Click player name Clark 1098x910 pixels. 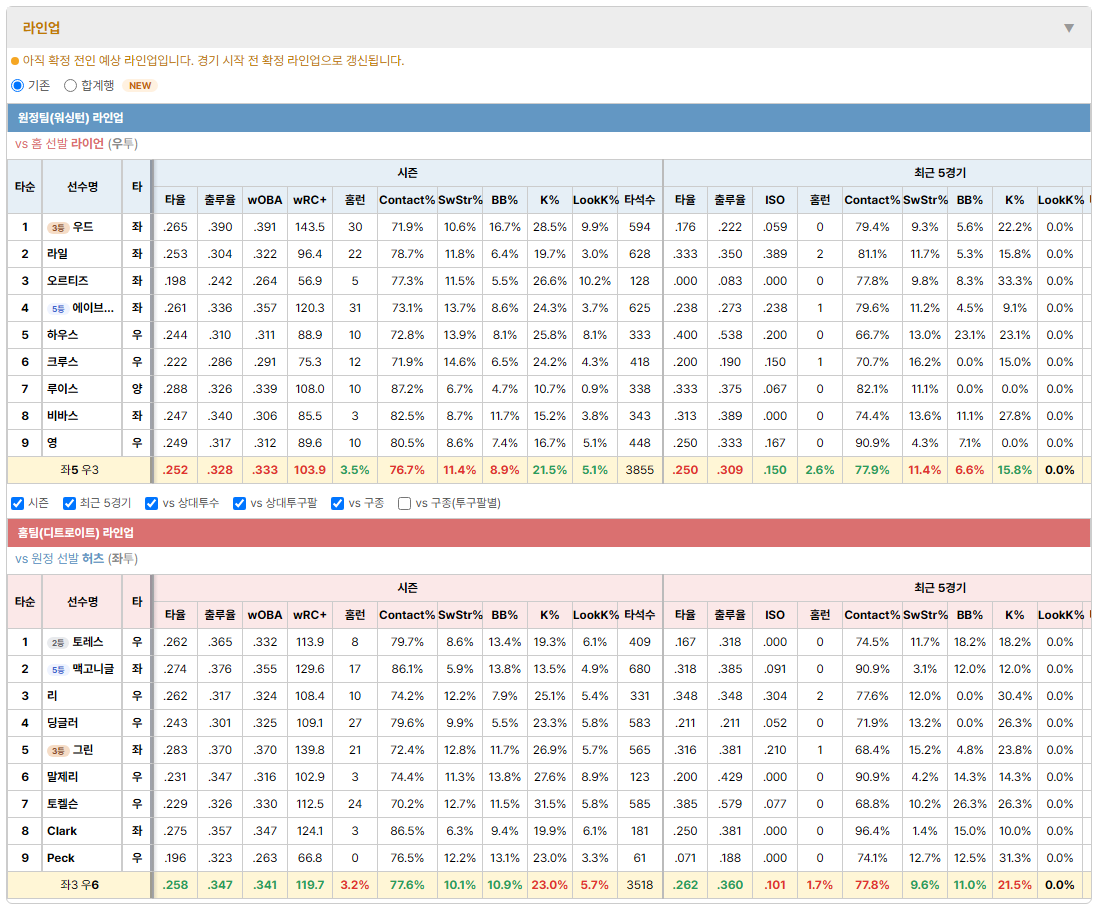62,831
